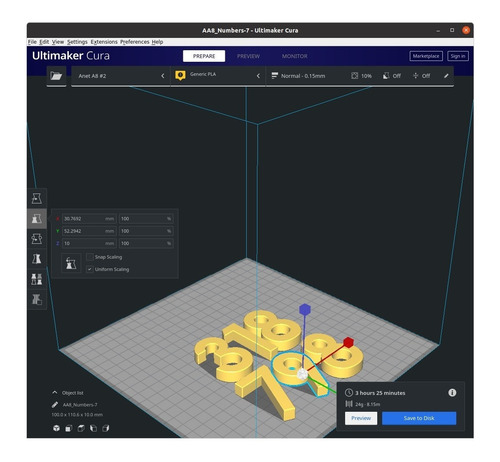
Task: Edit the Y scale percent field
Action: (146, 231)
